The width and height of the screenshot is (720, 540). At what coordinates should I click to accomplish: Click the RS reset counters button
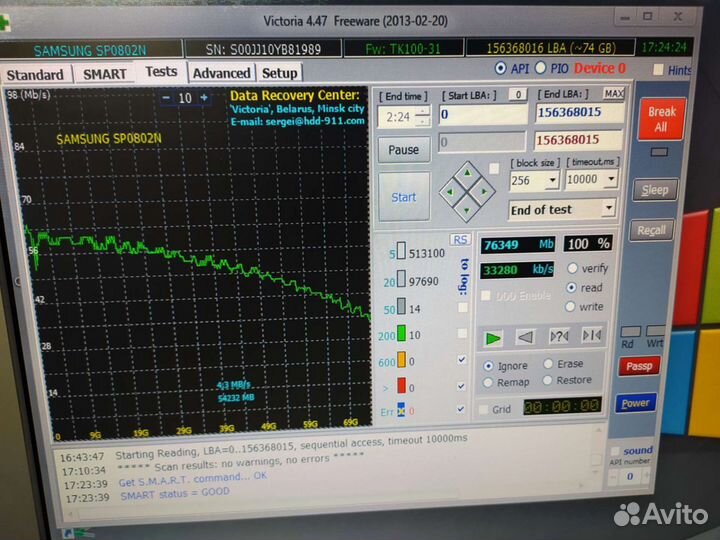pyautogui.click(x=460, y=240)
